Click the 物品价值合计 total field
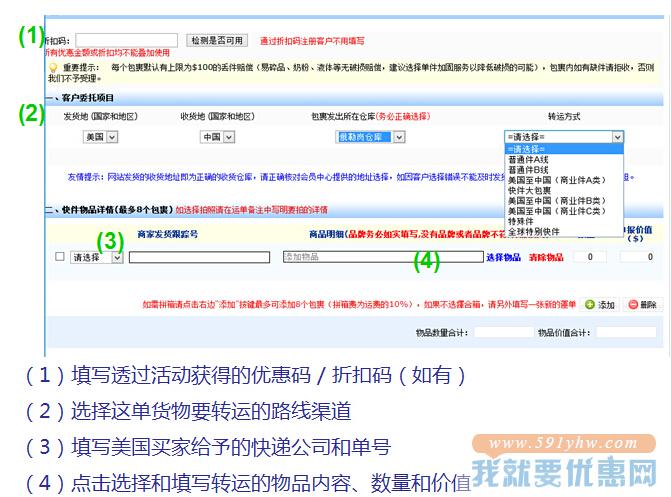671x497 pixels. pyautogui.click(x=626, y=332)
